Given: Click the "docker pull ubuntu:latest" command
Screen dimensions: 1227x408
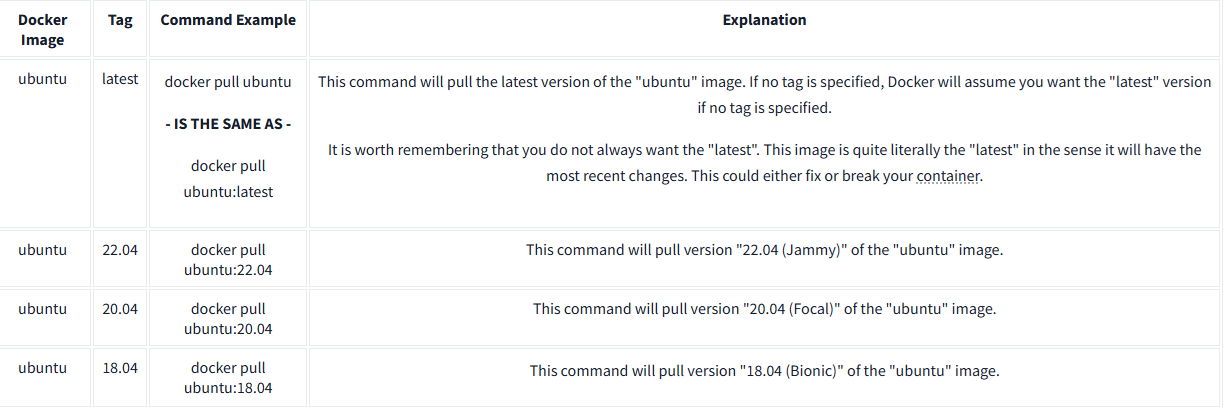Looking at the screenshot, I should click(x=228, y=178).
